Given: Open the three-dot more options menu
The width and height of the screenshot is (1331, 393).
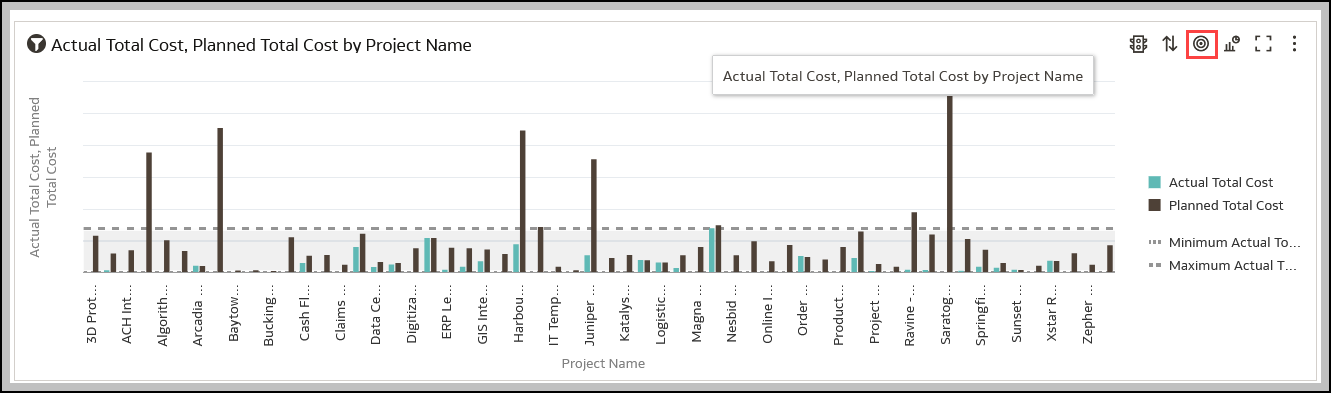Looking at the screenshot, I should [1295, 44].
